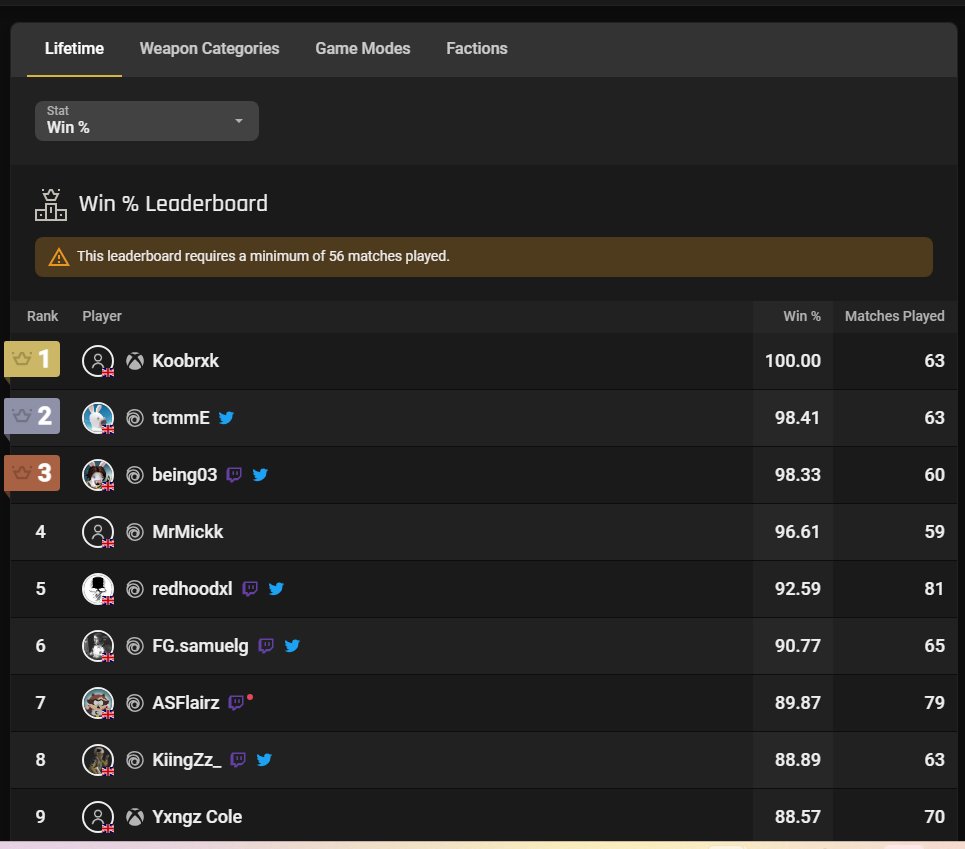
Task: Click the 81 matches played value
Action: click(x=934, y=589)
